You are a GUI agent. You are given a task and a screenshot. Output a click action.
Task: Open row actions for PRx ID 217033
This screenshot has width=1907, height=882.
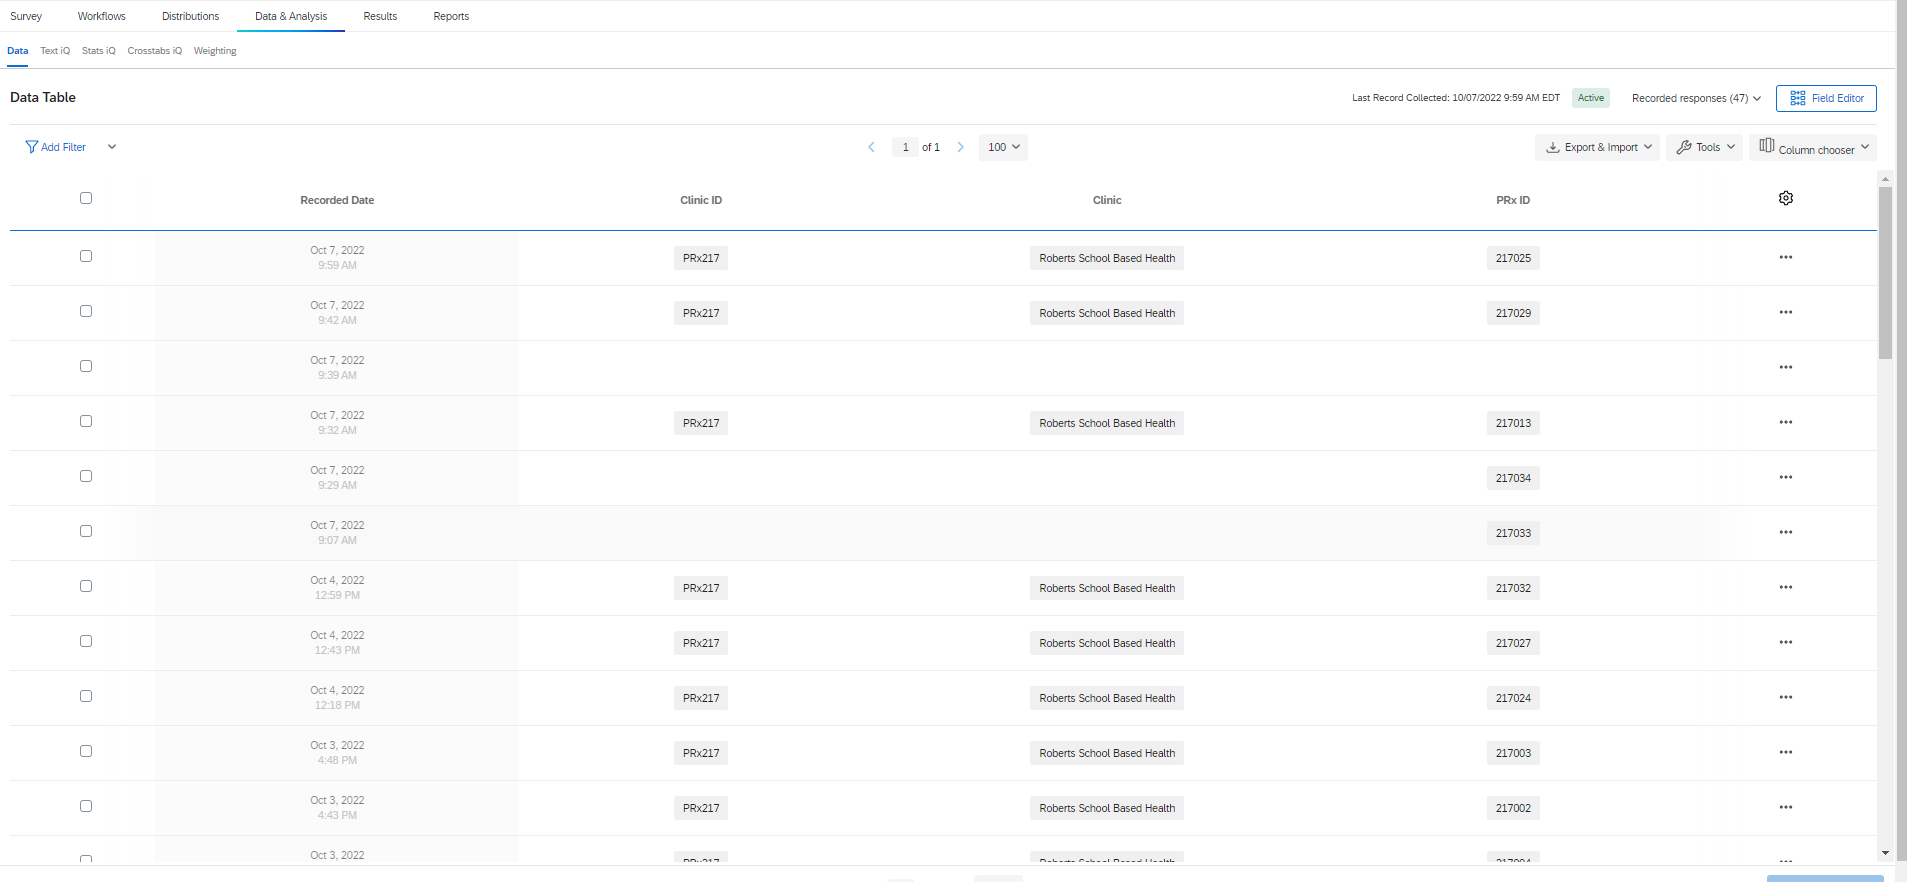1785,533
